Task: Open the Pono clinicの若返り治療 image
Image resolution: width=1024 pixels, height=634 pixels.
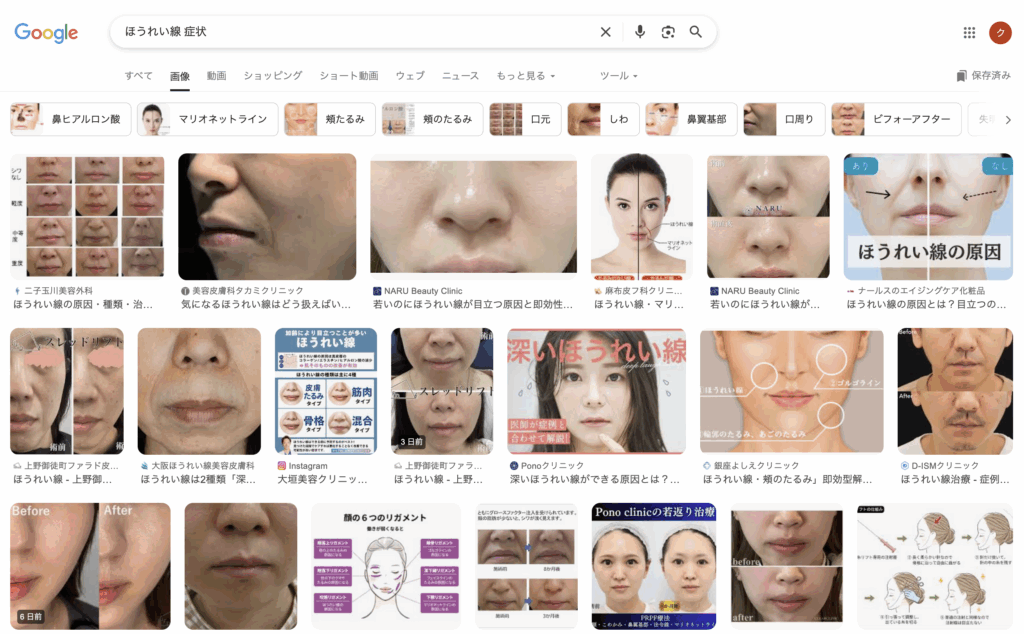Action: pos(654,566)
